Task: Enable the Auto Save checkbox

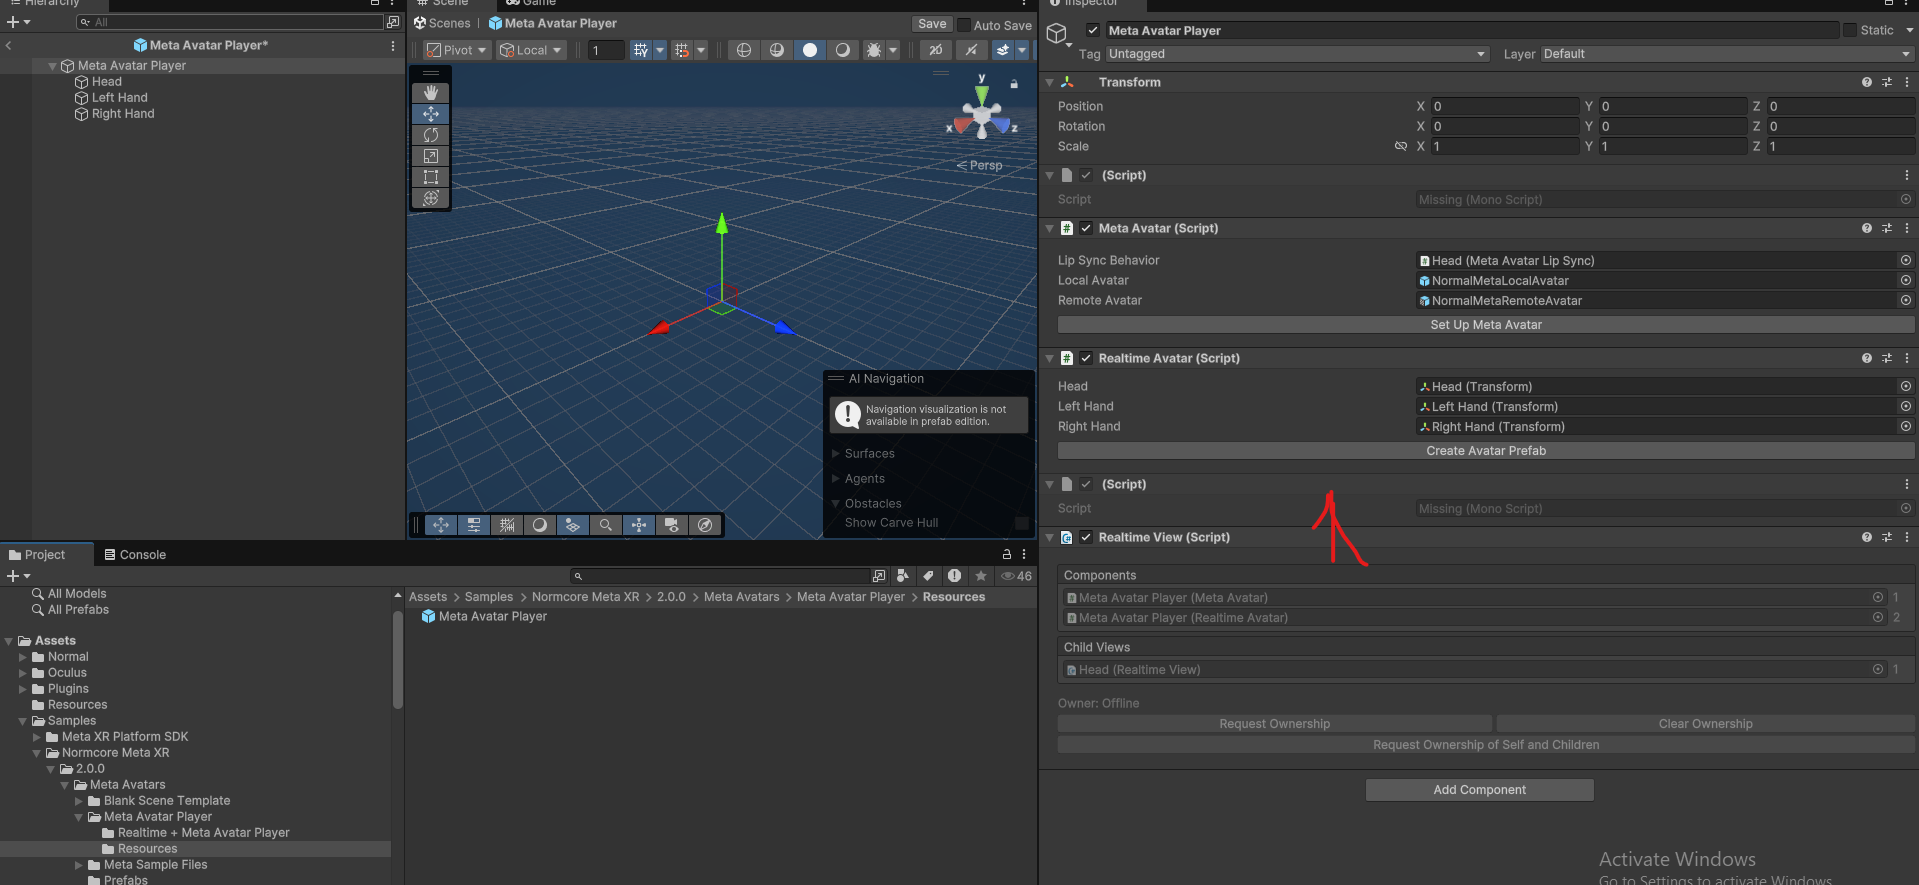Action: [964, 25]
